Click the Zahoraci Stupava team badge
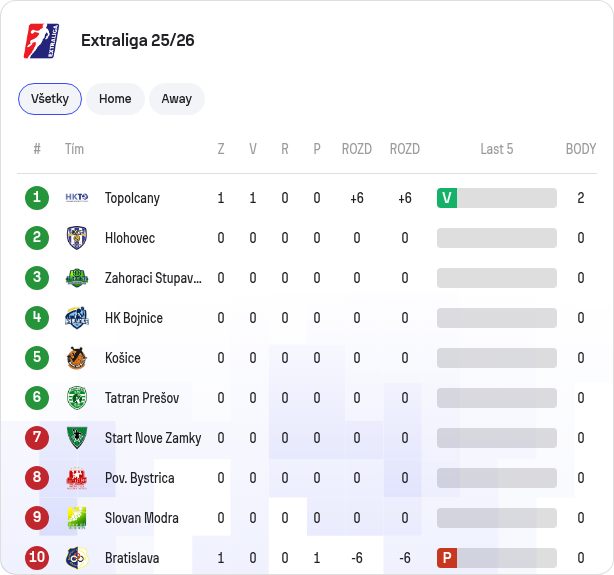 click(x=77, y=278)
